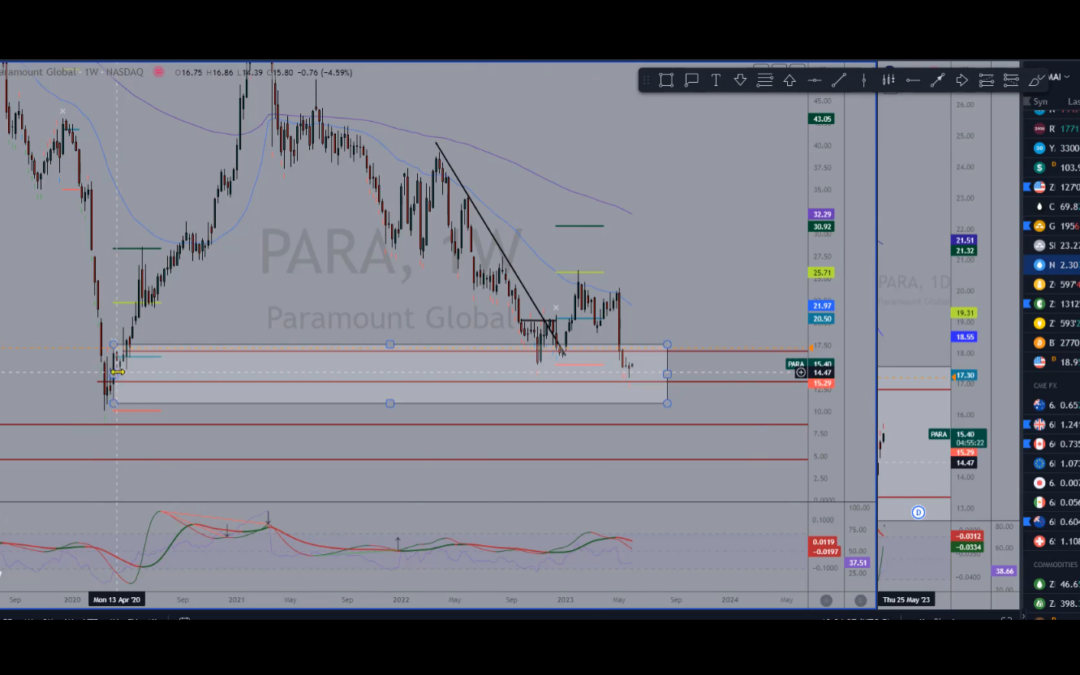Screen dimensions: 1080x675
Task: Click the 32.29 purple price label
Action: pyautogui.click(x=822, y=215)
